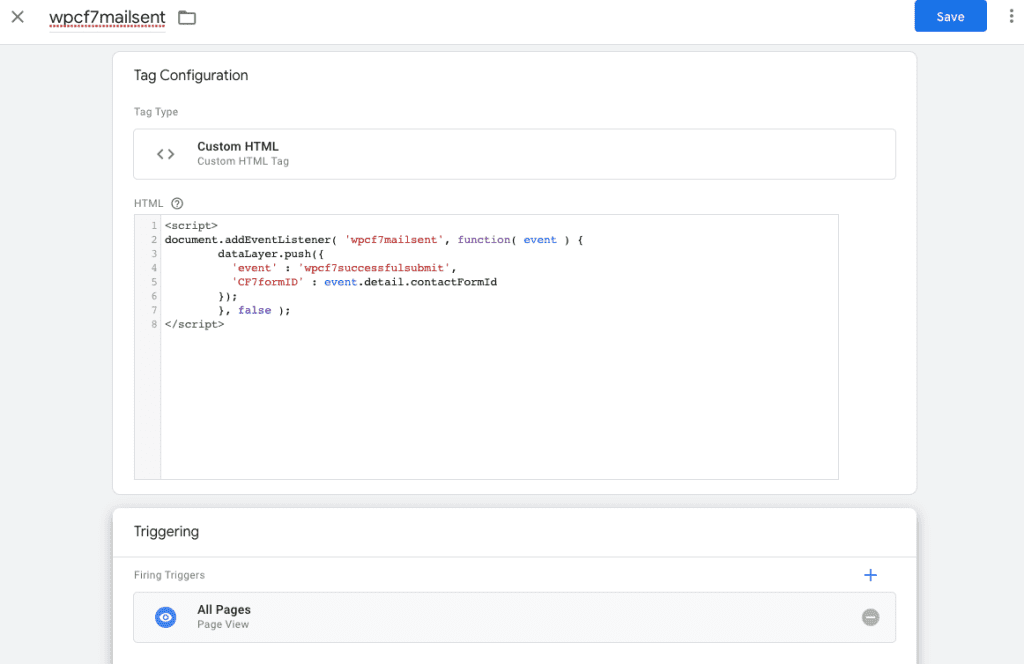The image size is (1024, 664).
Task: Click the folder icon beside tag name
Action: click(x=187, y=18)
